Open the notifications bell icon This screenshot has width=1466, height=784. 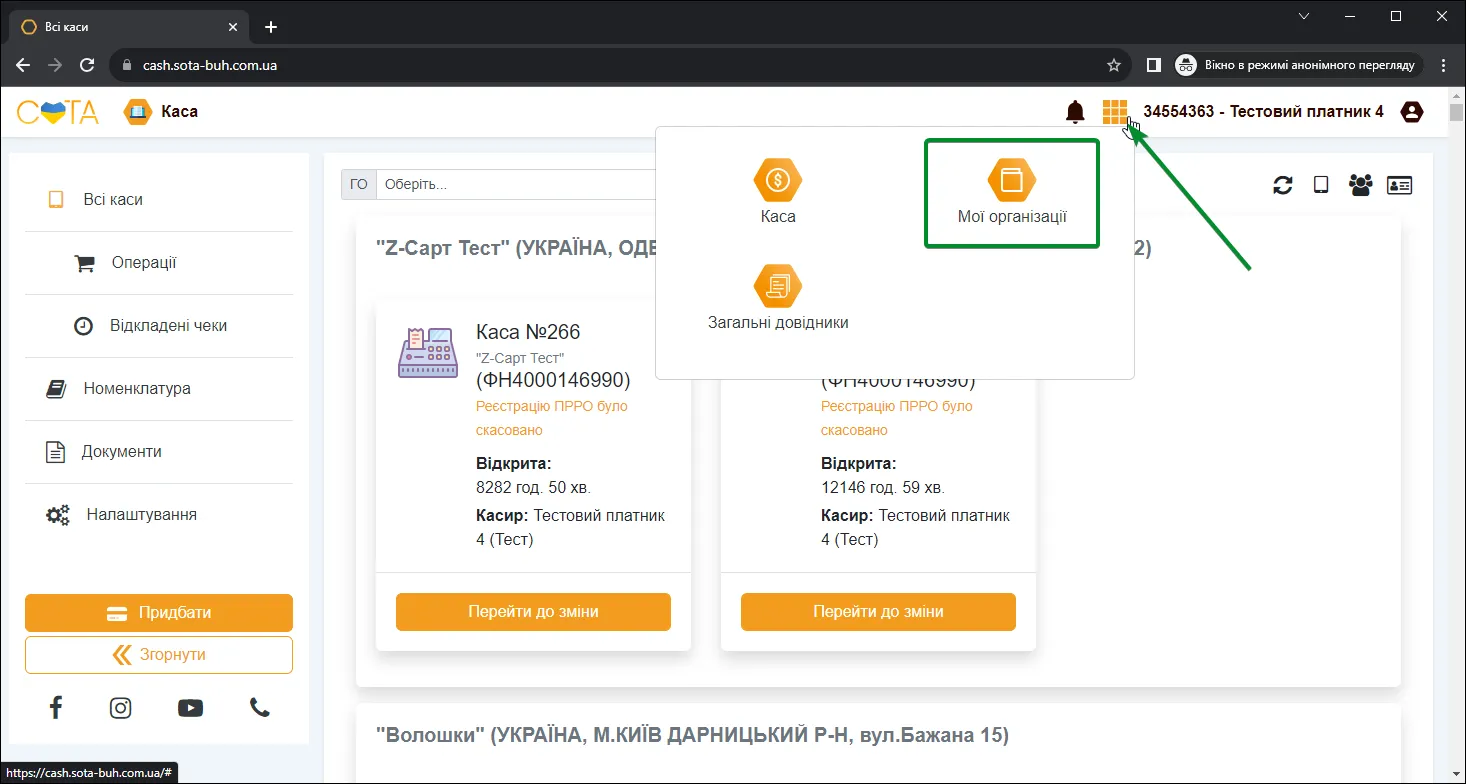(x=1075, y=112)
